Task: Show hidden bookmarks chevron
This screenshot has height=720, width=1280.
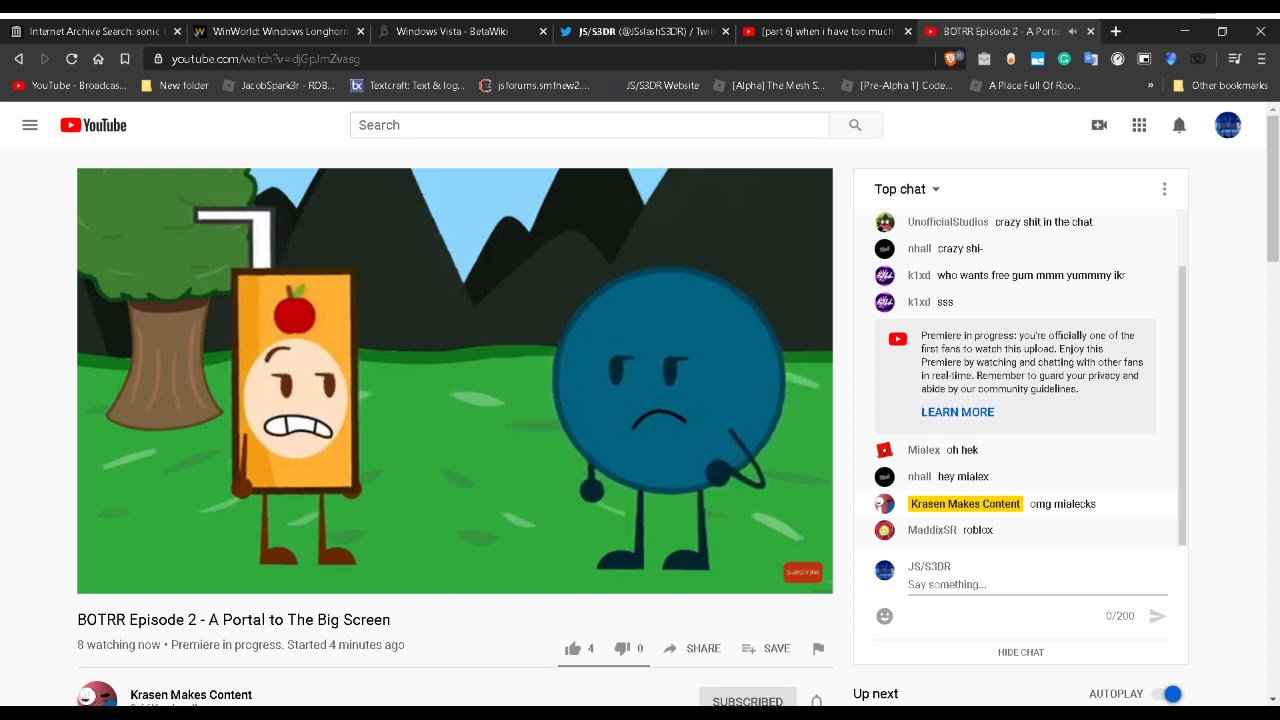Action: click(x=1150, y=85)
